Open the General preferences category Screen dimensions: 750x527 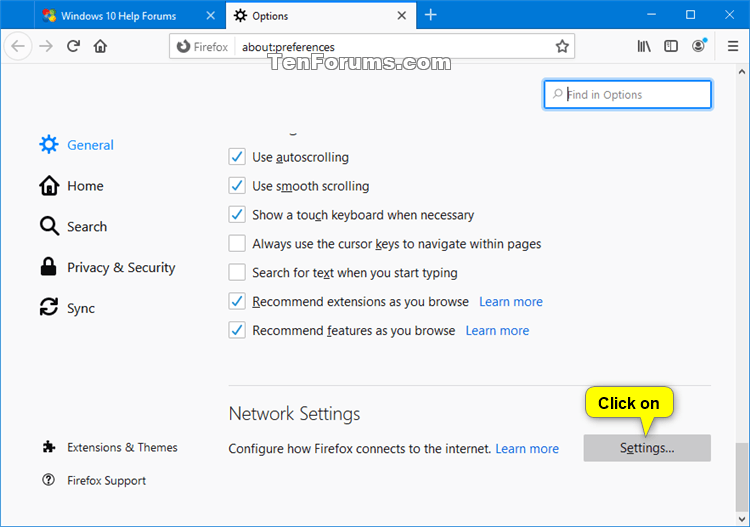coord(77,145)
